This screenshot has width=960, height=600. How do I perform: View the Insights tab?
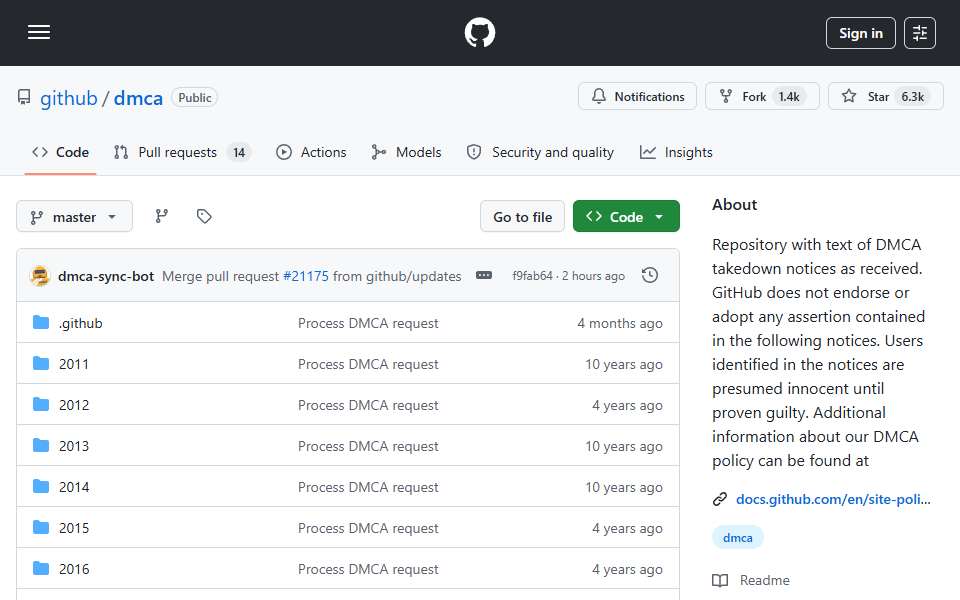click(x=676, y=152)
